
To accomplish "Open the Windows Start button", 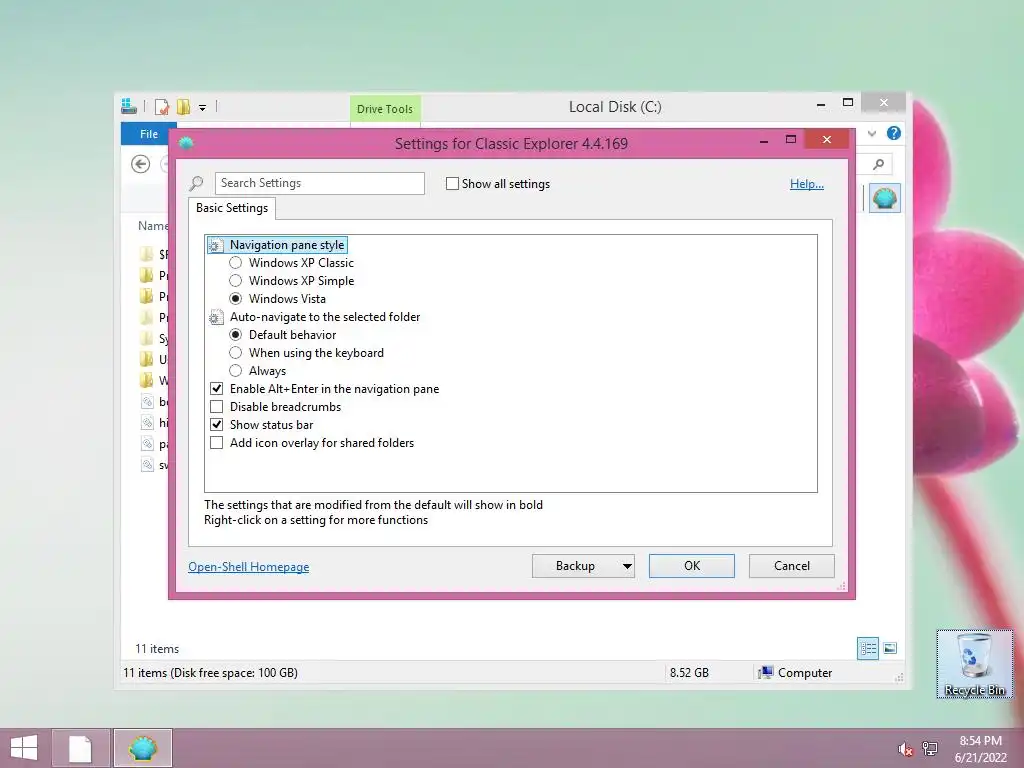I will 24,748.
